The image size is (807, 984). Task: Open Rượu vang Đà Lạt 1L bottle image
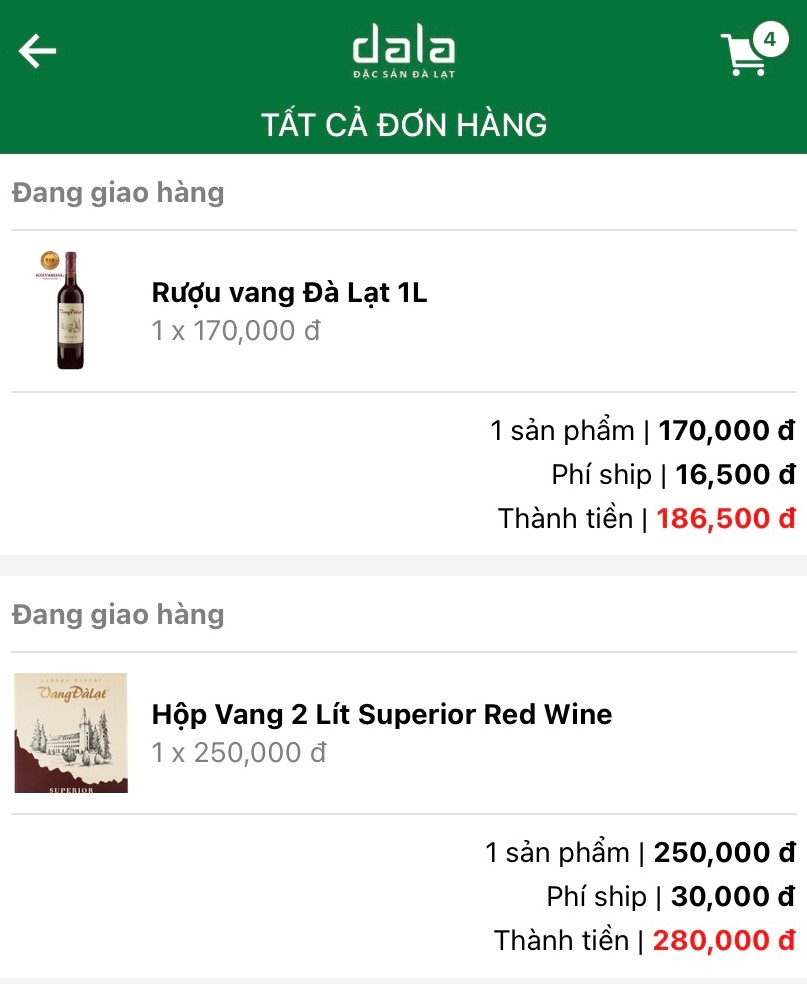pyautogui.click(x=70, y=310)
